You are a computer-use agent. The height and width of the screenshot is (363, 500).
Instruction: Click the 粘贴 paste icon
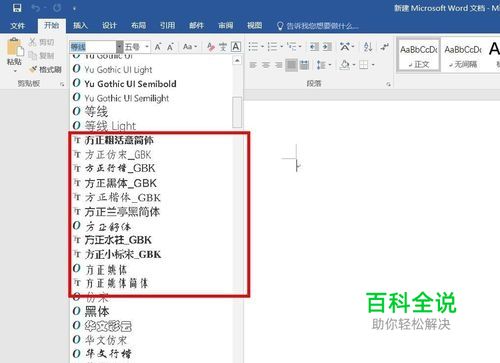(x=15, y=47)
